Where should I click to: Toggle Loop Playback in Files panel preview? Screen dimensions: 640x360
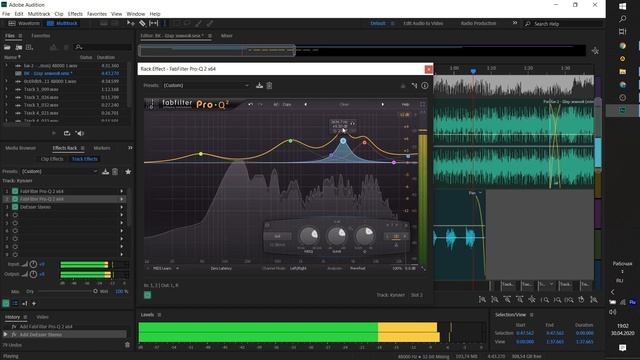pos(67,133)
